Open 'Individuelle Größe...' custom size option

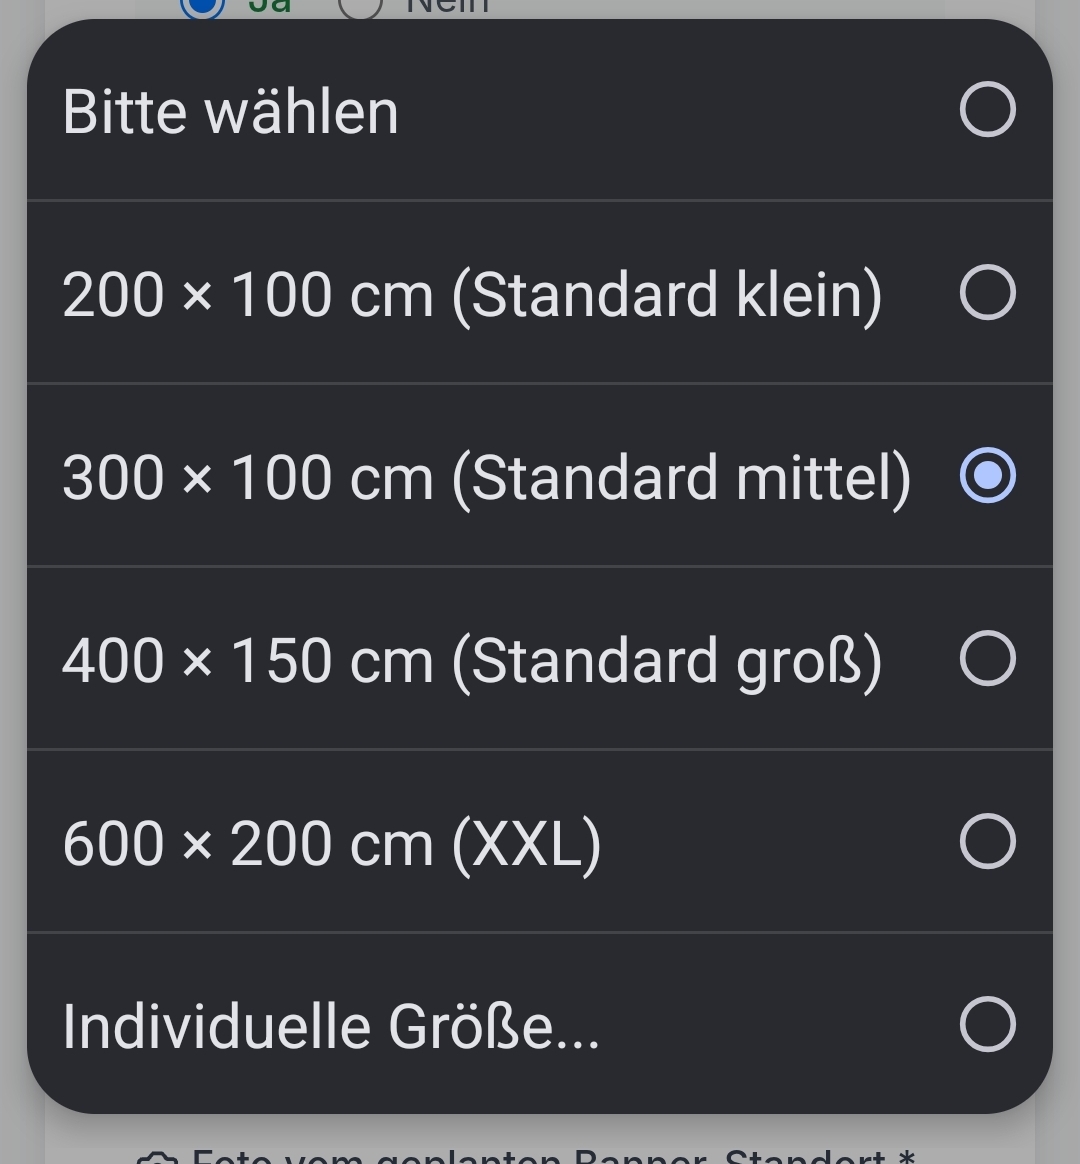coord(540,1024)
